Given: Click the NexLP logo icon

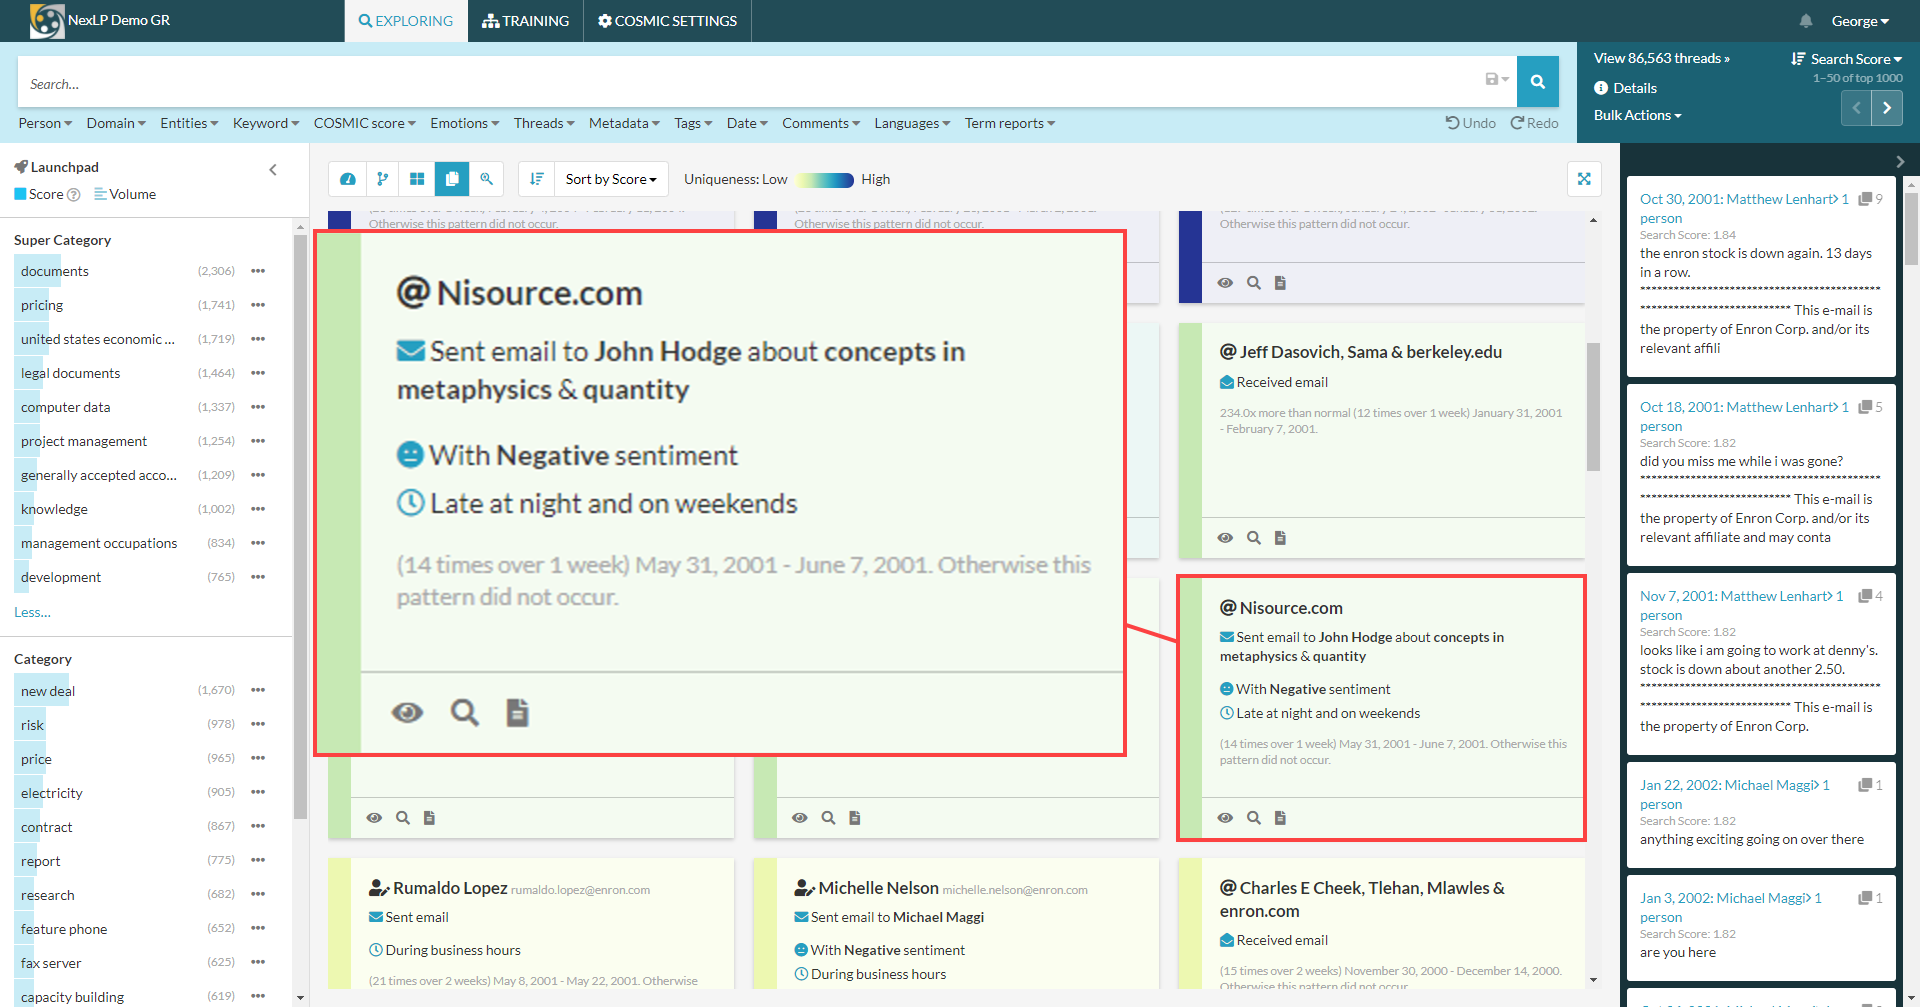Looking at the screenshot, I should (46, 21).
